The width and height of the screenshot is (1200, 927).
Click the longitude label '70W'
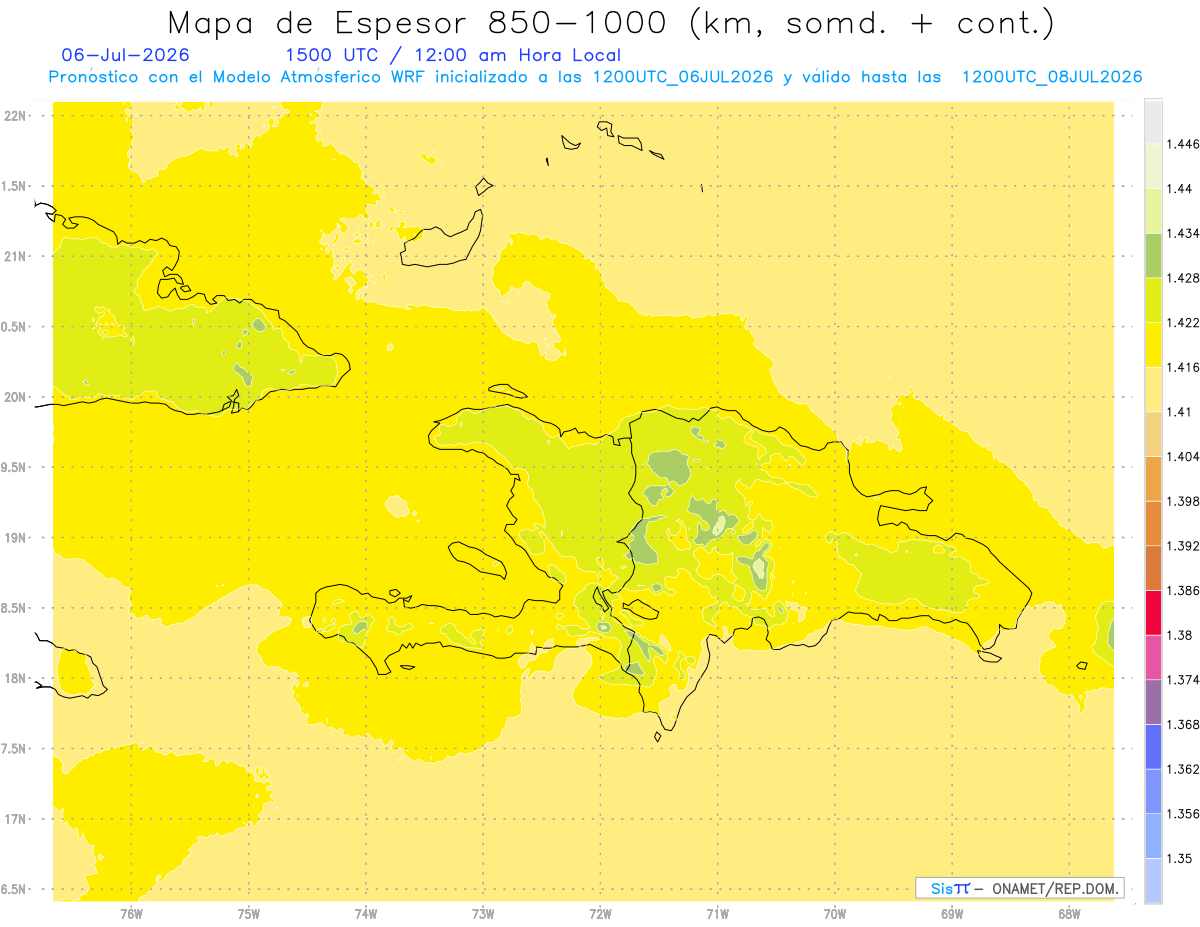(x=835, y=913)
